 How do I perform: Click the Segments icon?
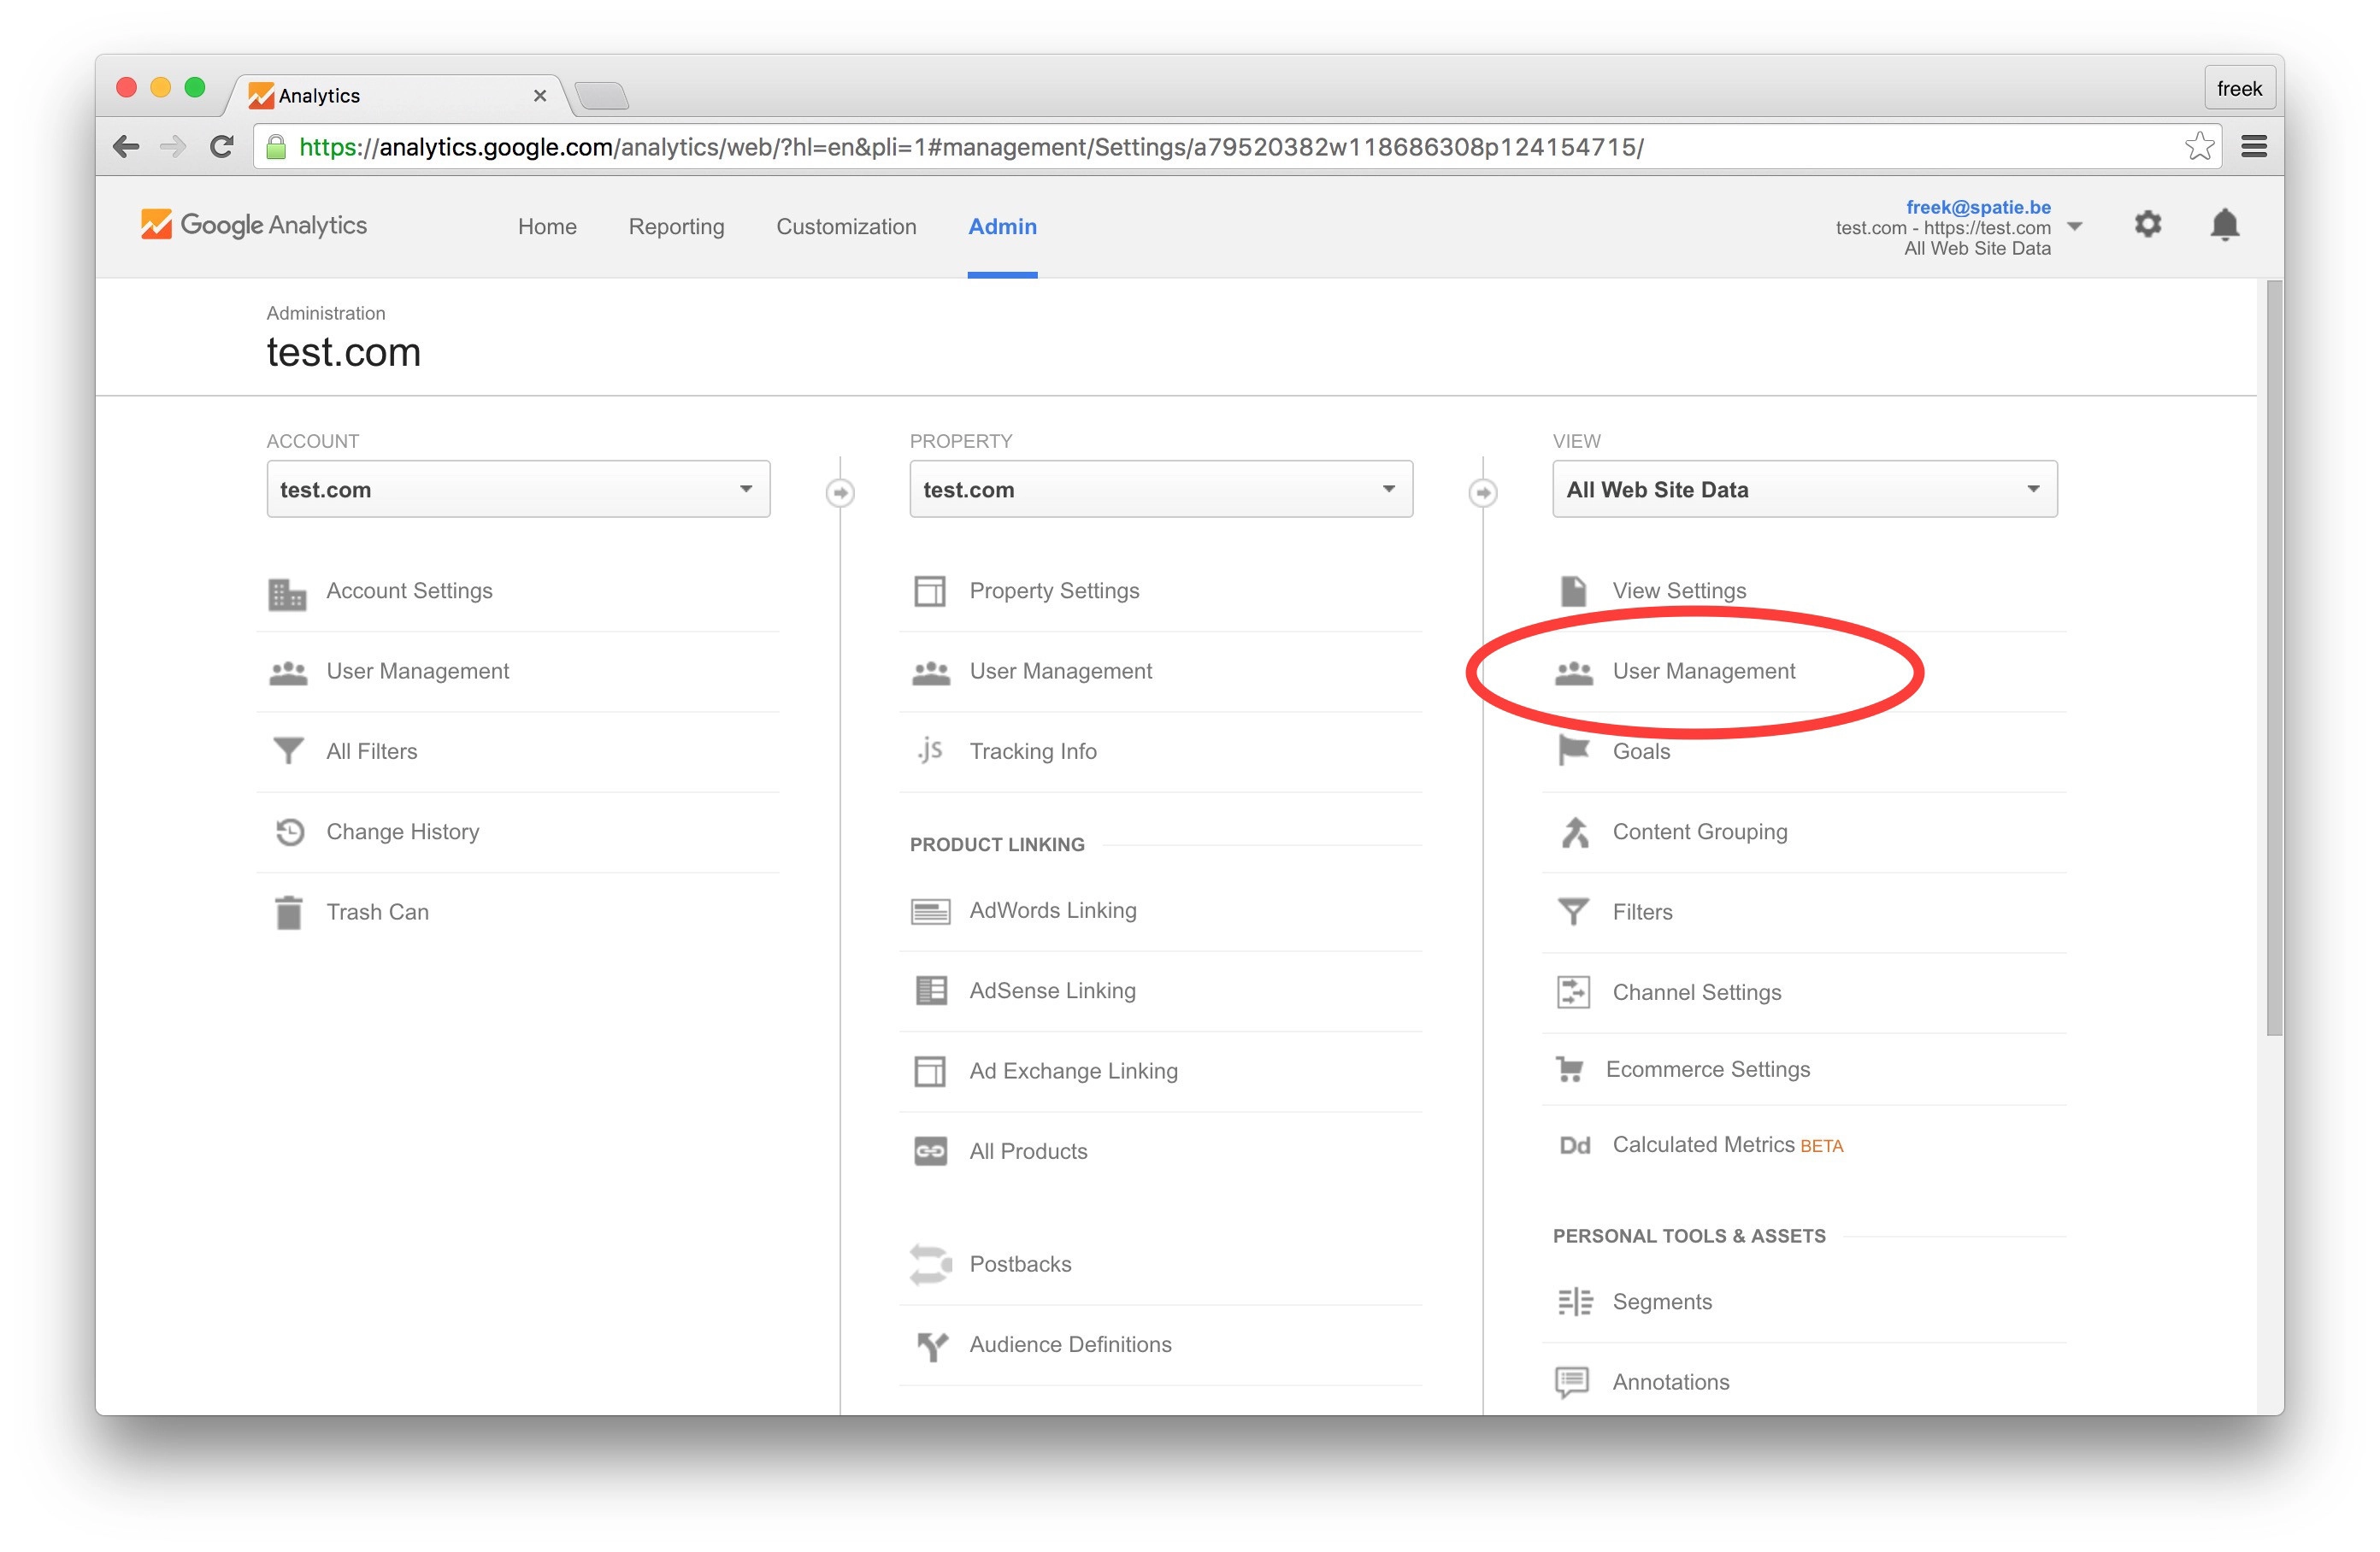coord(1574,1301)
